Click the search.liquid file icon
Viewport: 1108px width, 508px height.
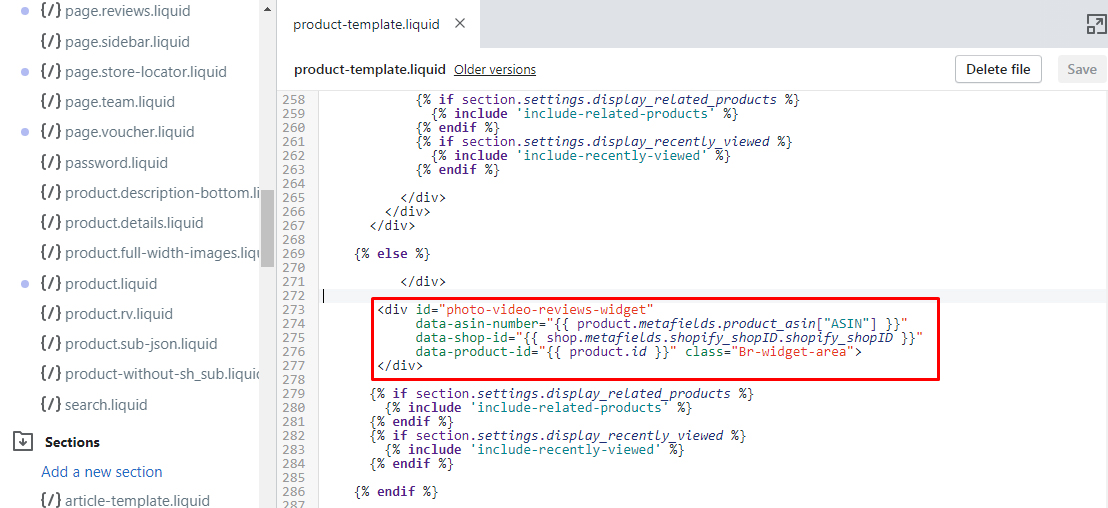(x=51, y=405)
